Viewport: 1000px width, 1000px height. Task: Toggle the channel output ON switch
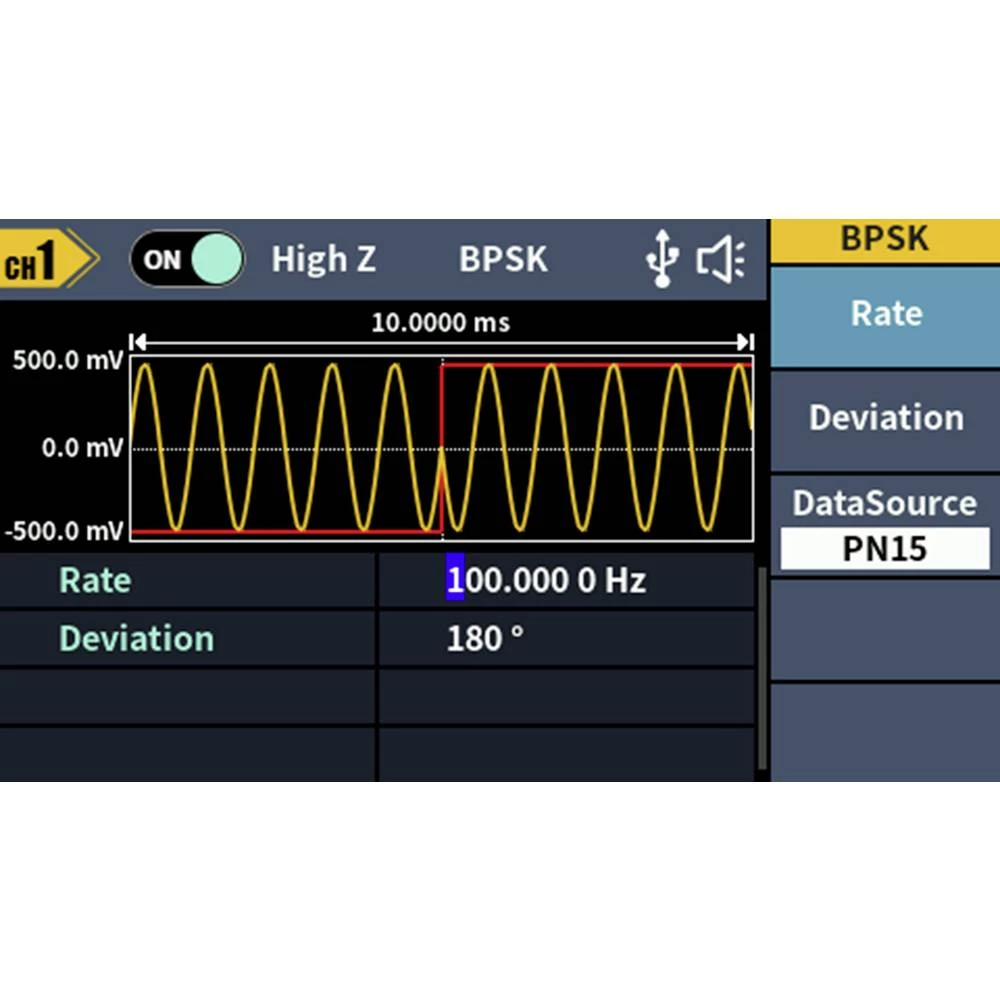click(186, 260)
